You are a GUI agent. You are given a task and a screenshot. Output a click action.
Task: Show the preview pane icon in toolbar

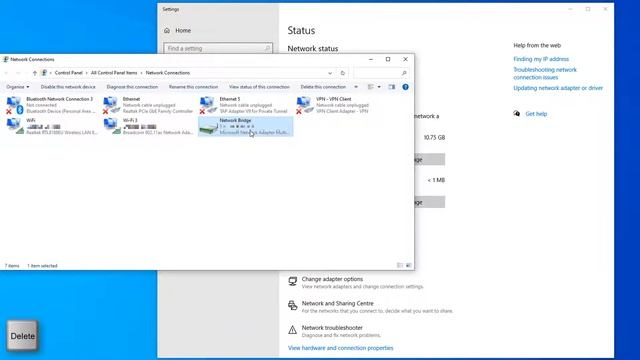[x=391, y=87]
